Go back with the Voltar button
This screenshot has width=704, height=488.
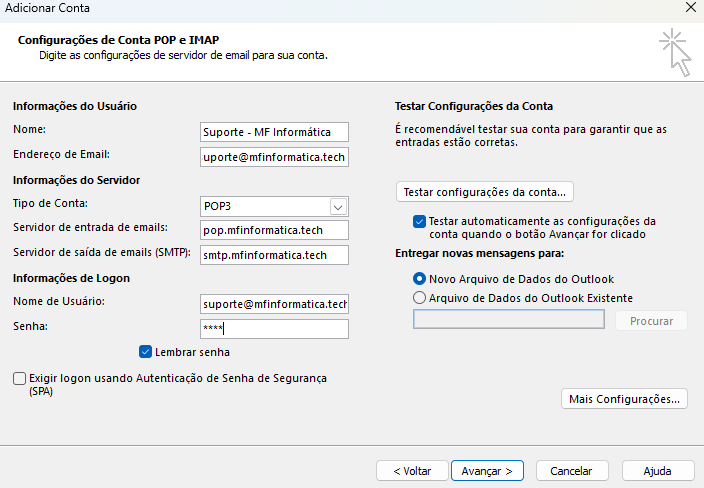click(412, 470)
